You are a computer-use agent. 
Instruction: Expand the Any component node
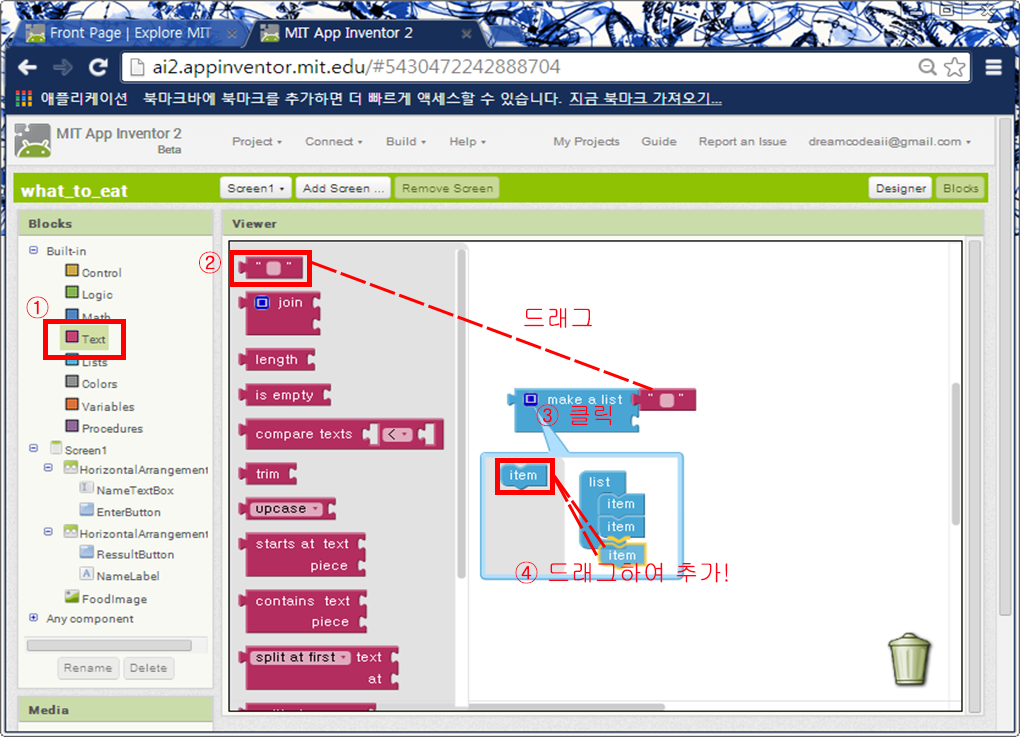point(34,617)
